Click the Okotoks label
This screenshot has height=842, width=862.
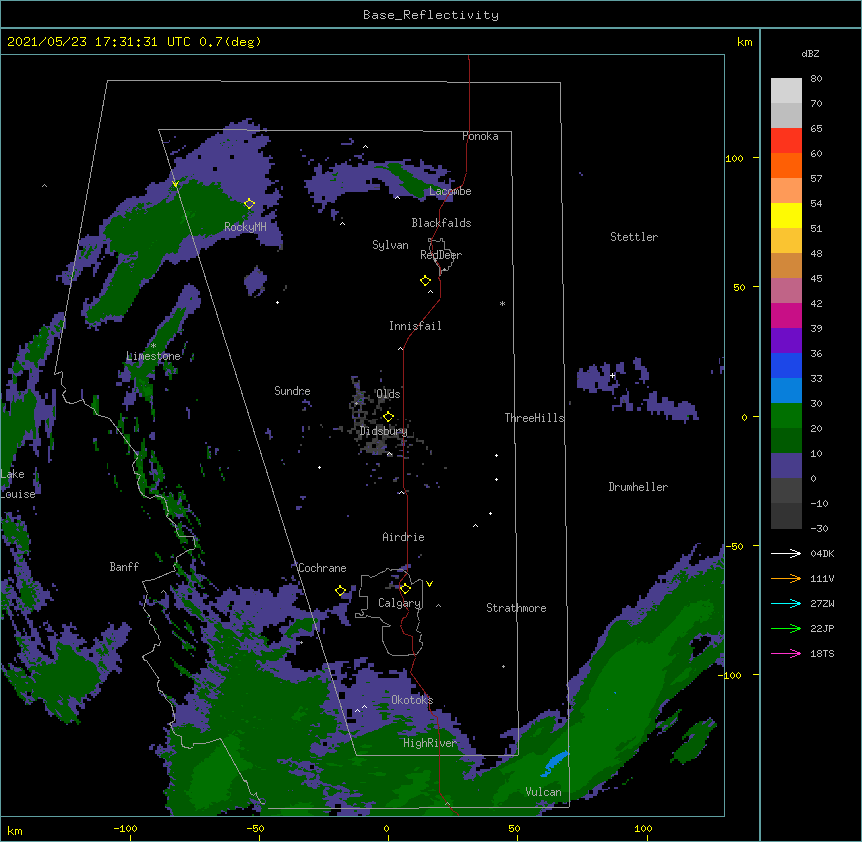[x=412, y=700]
